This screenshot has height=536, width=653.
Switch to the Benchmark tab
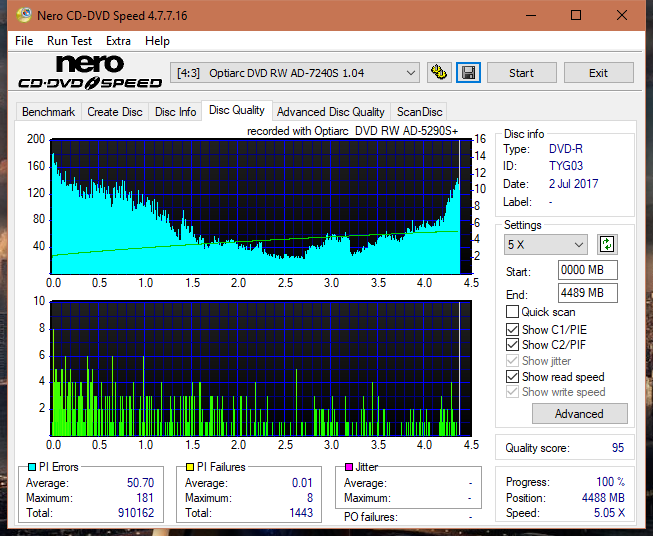tap(48, 112)
